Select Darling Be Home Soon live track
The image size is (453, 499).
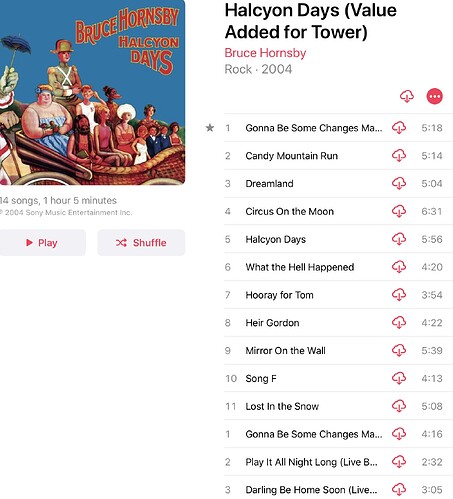click(x=338, y=489)
